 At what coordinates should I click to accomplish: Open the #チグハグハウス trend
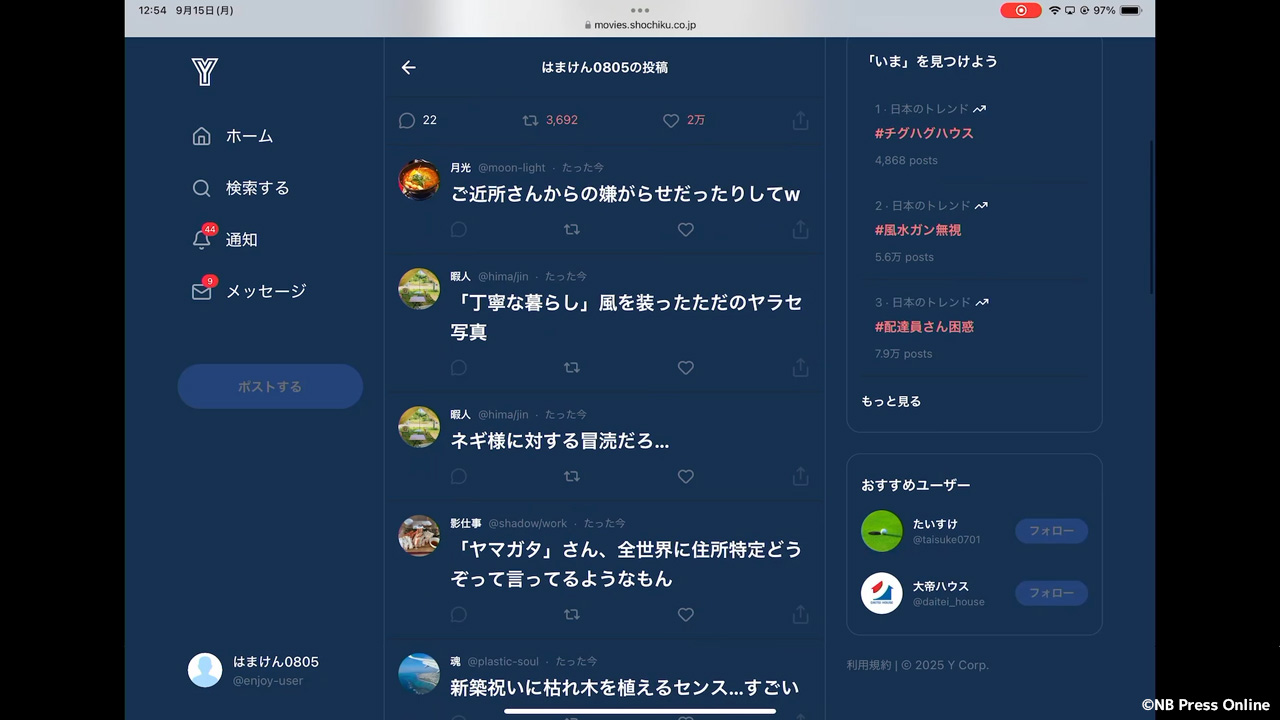[924, 133]
